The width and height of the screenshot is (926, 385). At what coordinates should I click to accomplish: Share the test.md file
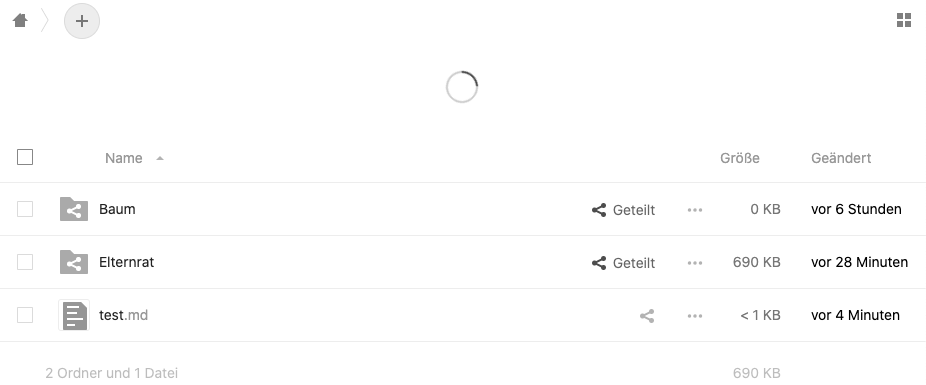(x=647, y=316)
